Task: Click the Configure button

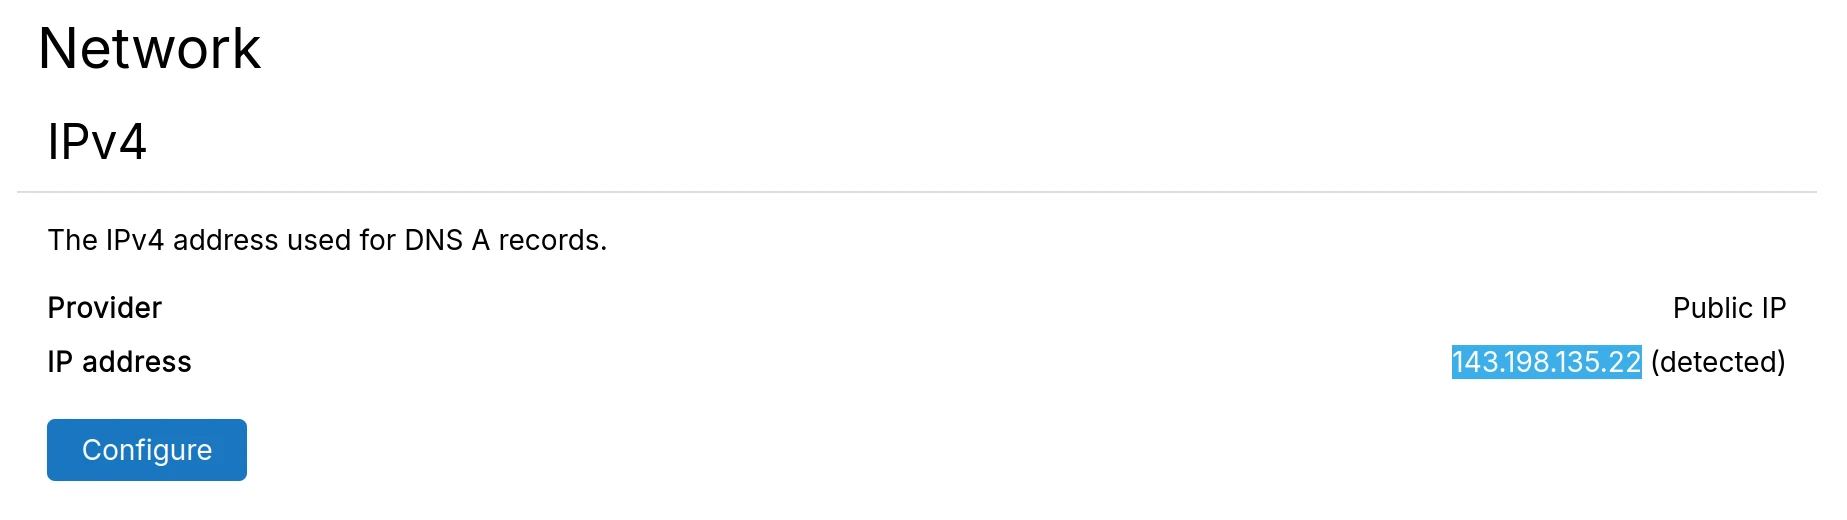Action: click(x=147, y=450)
